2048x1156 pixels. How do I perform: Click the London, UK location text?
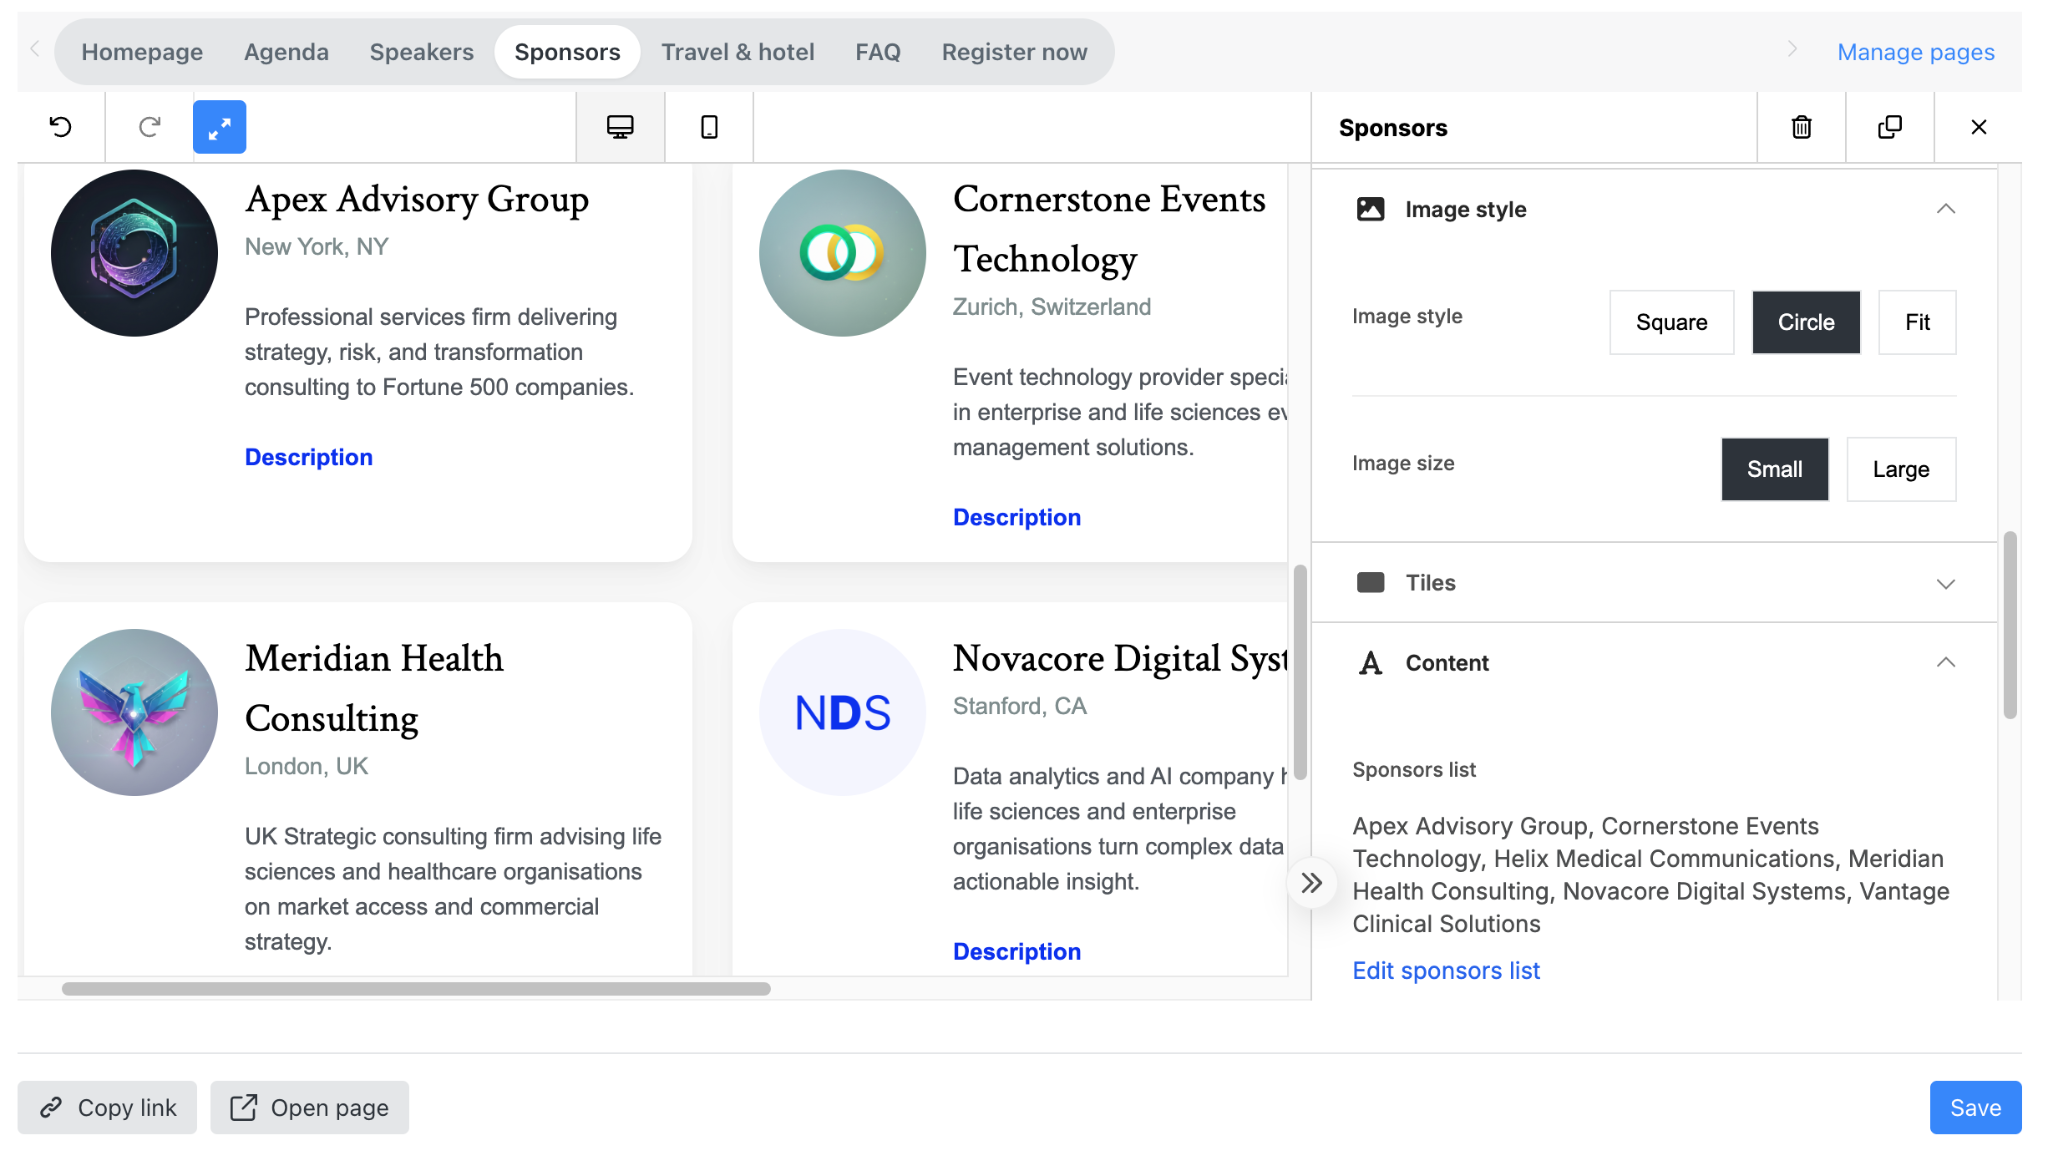[306, 766]
